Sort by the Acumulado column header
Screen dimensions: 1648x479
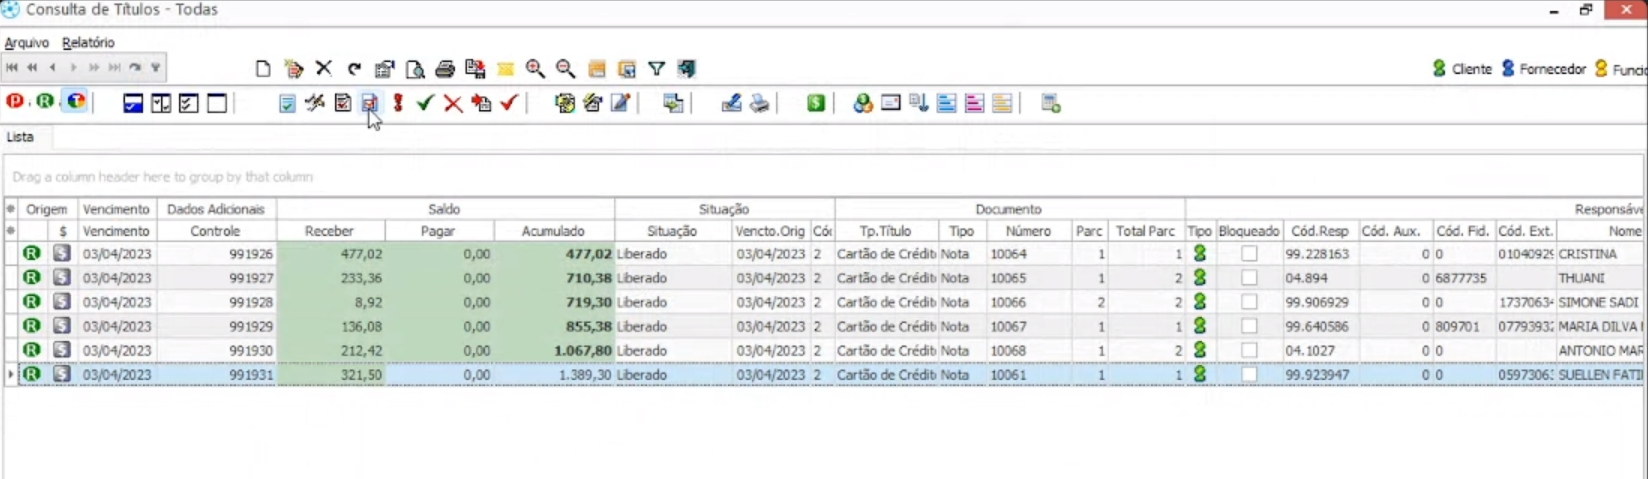(554, 231)
